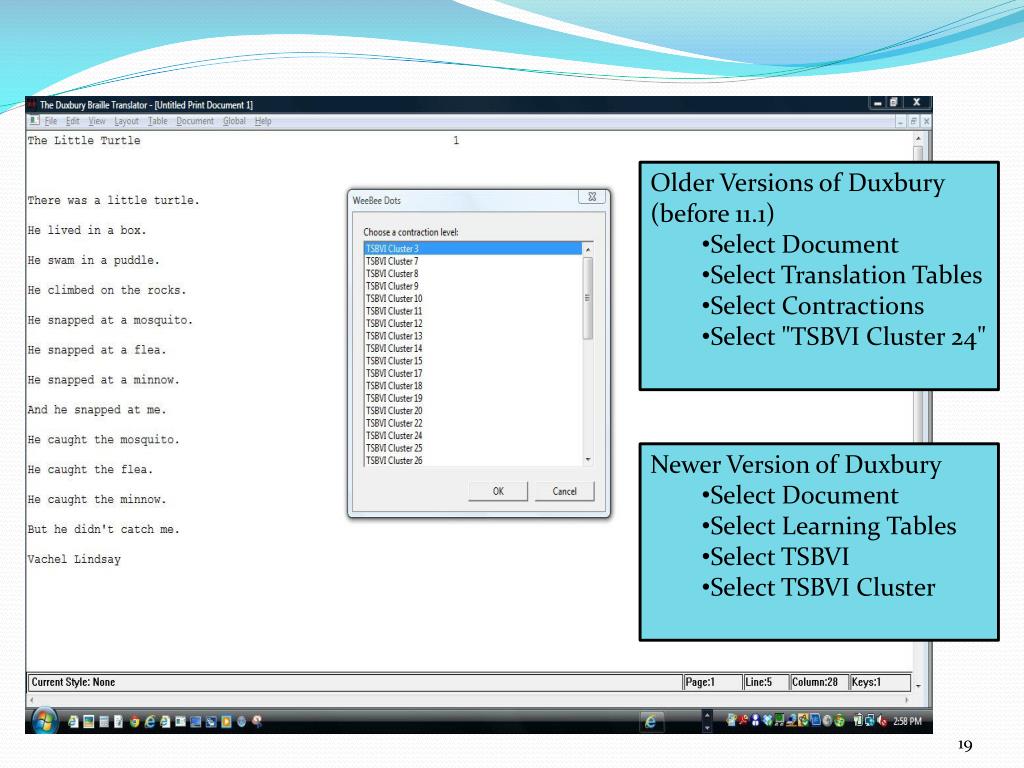Click the line "And he snapped at me."
Viewport: 1024px width, 768px height.
(x=97, y=410)
